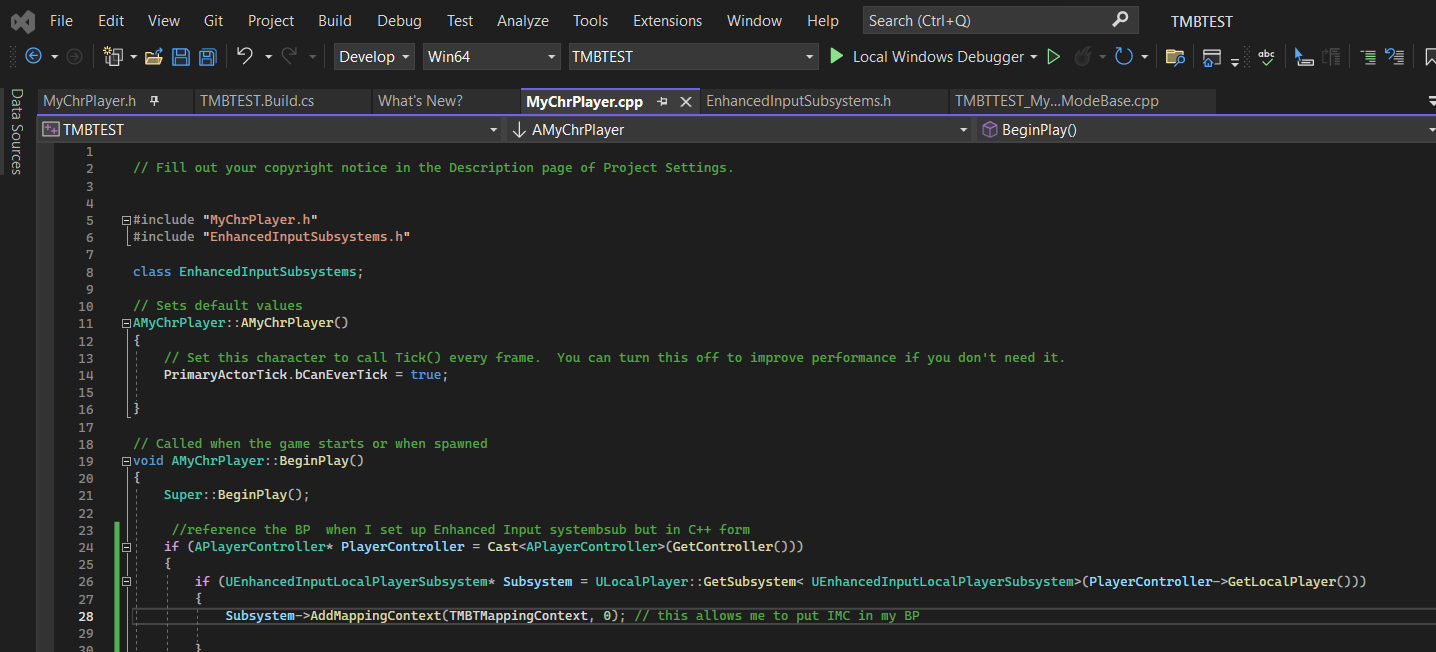Open the BeginPlay() member navigation dropdown

(x=1206, y=129)
